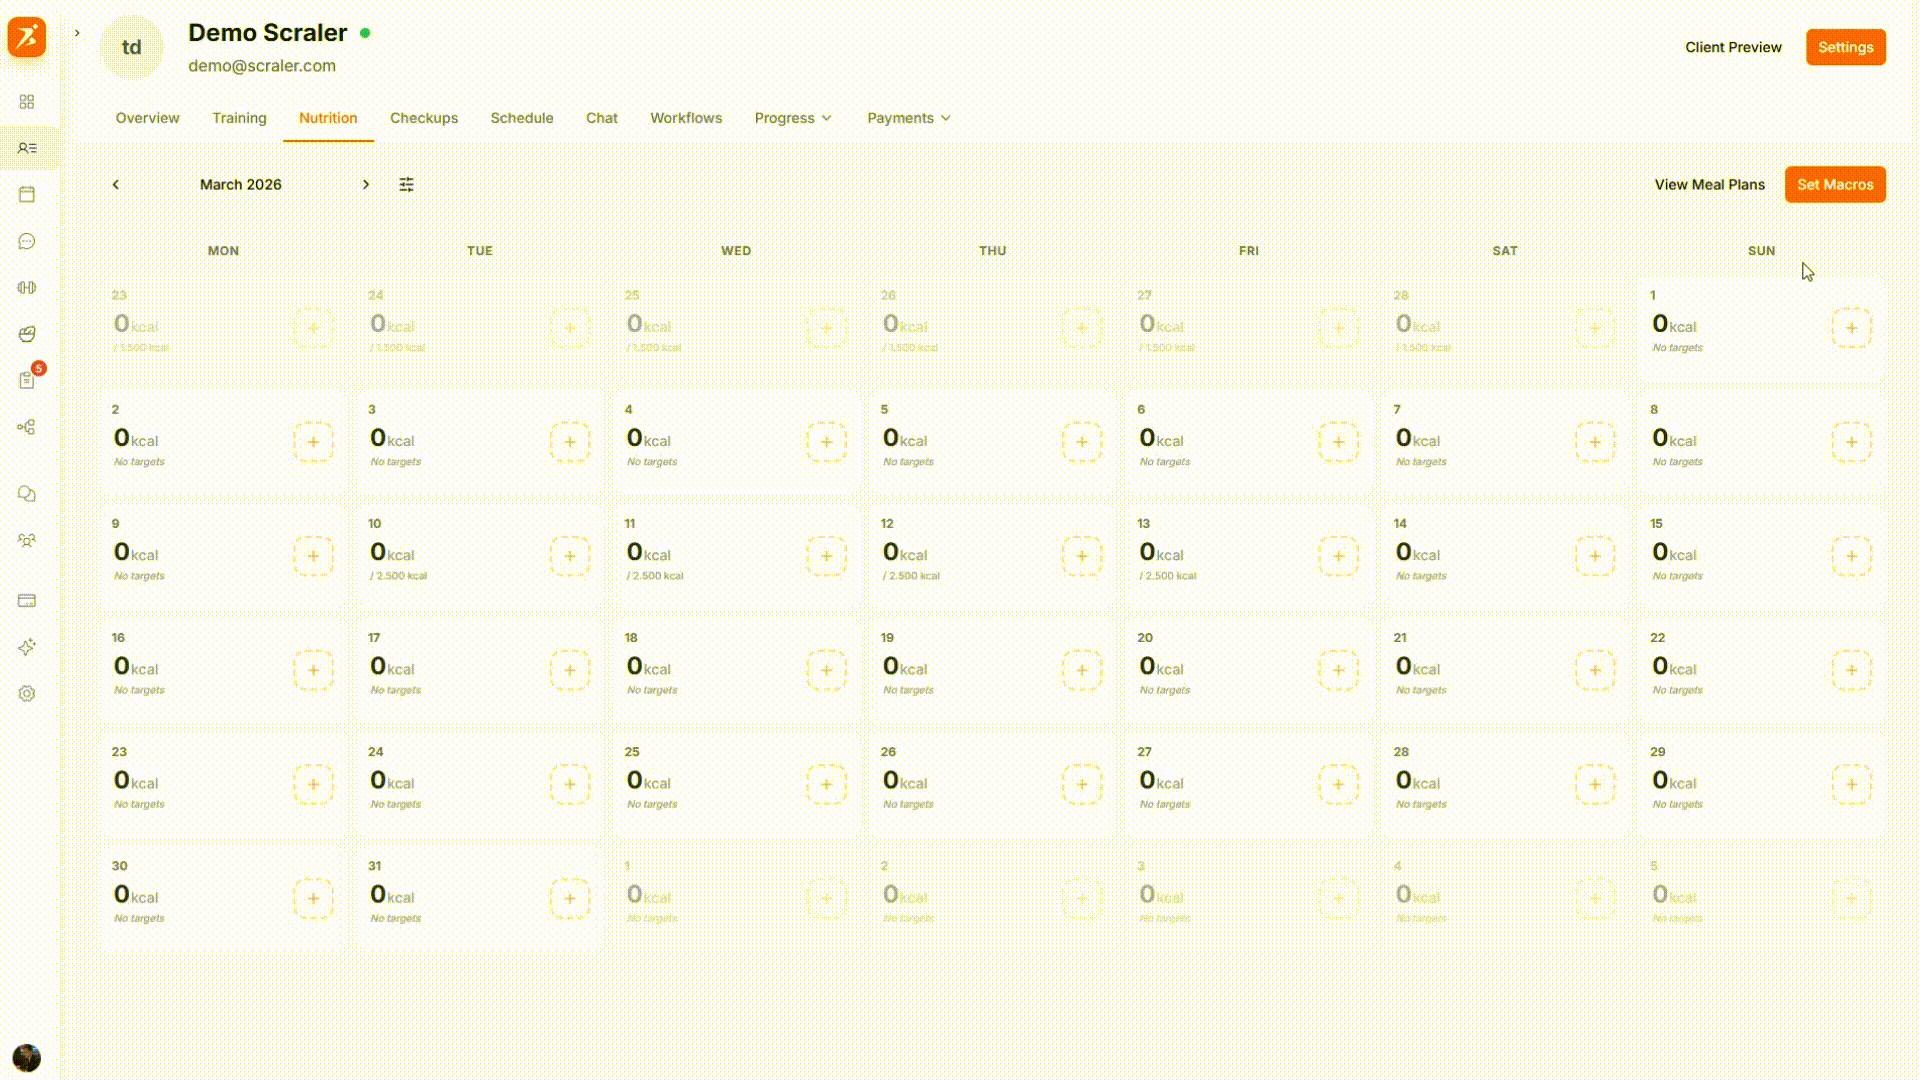Go to next month with the right arrow
Image resolution: width=1920 pixels, height=1080 pixels.
[x=366, y=184]
